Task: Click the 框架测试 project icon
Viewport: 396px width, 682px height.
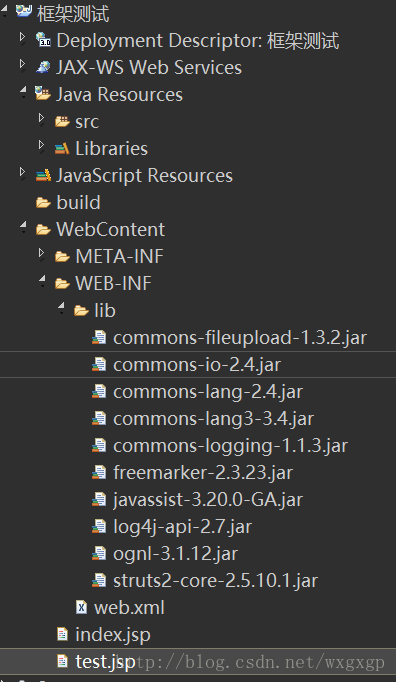Action: [23, 11]
